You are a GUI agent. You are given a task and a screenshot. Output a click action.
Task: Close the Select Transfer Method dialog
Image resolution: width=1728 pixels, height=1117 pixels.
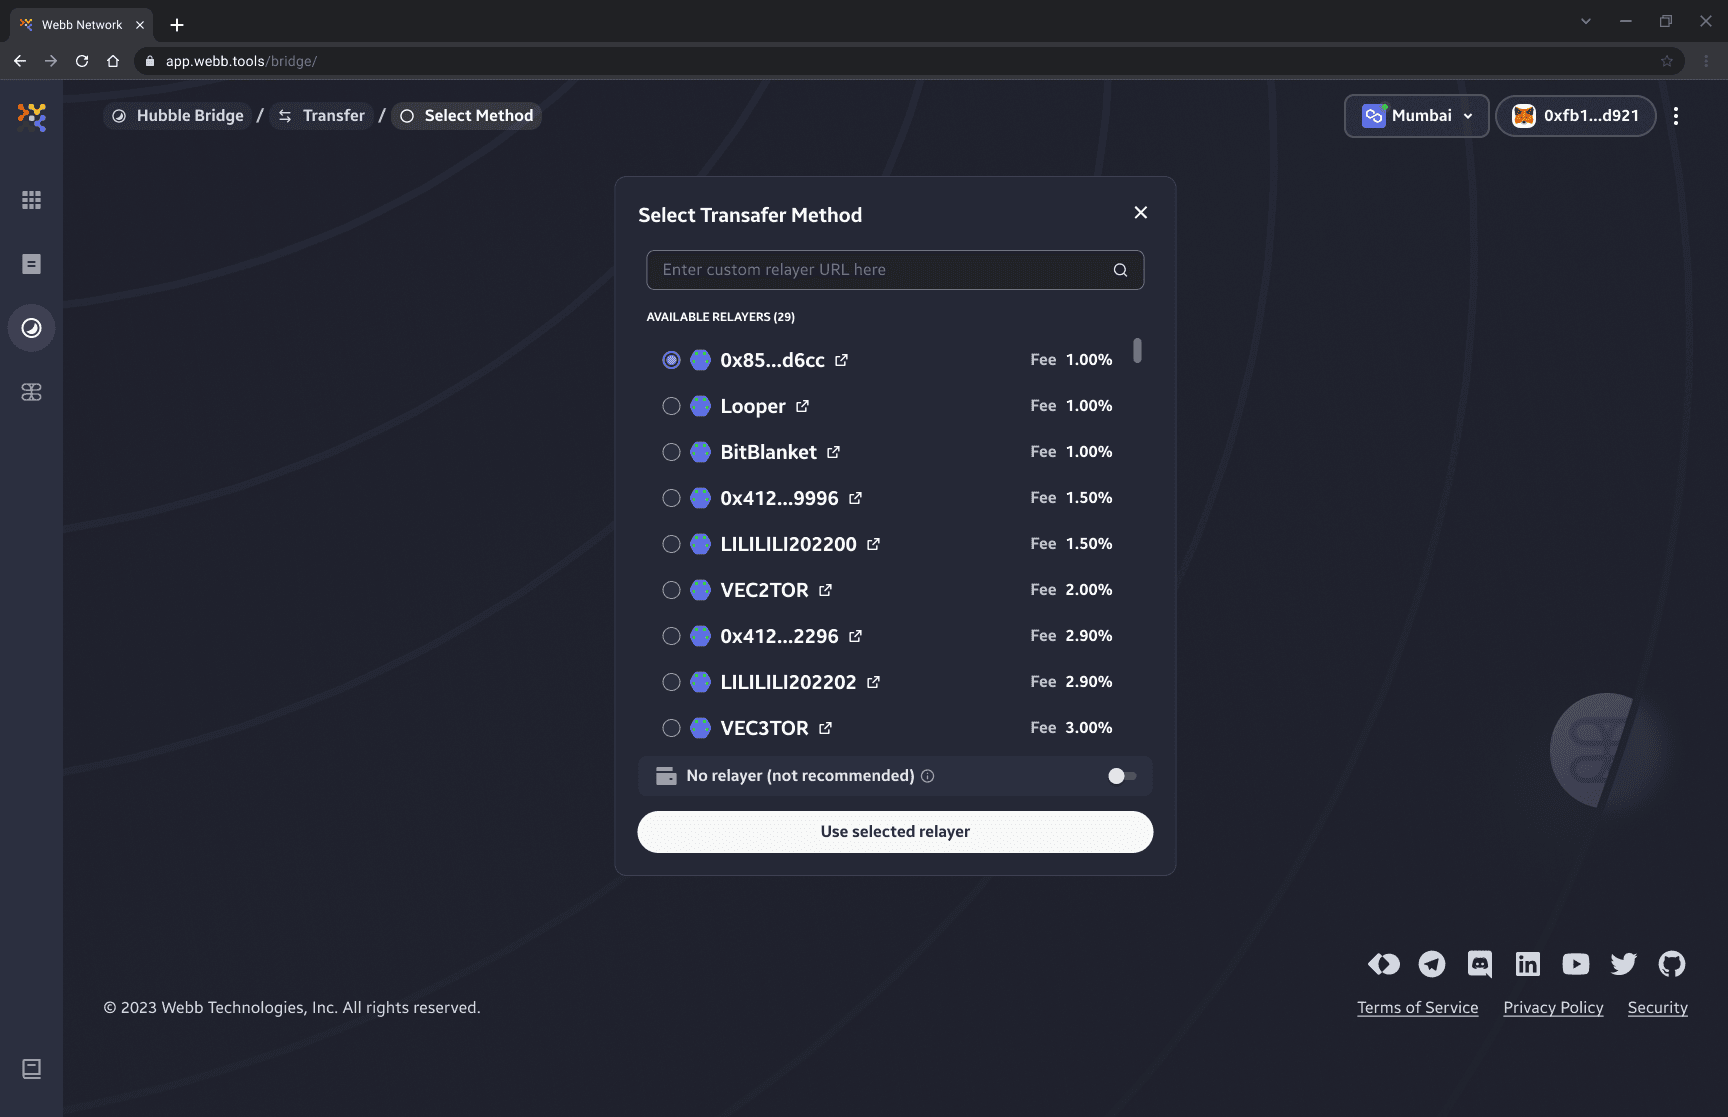click(1141, 212)
